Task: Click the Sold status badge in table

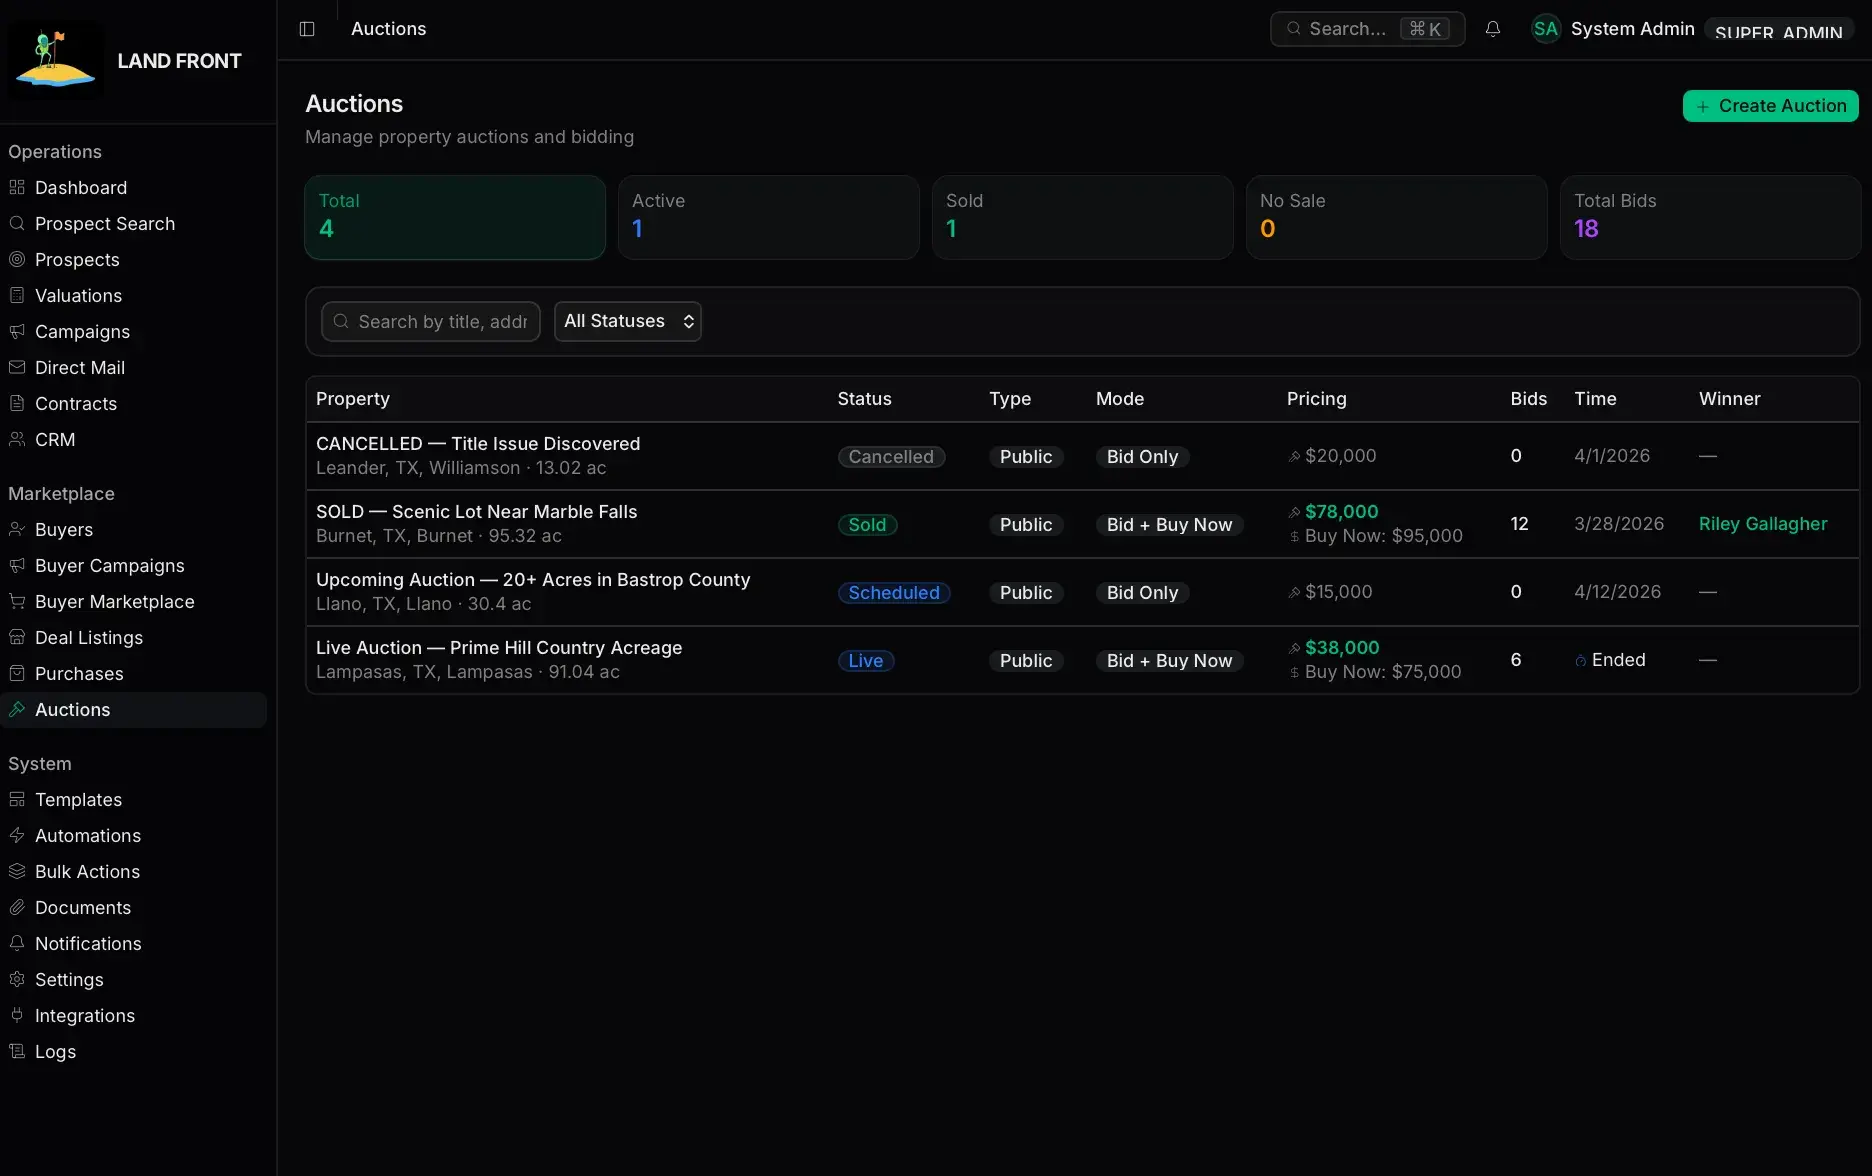Action: pyautogui.click(x=867, y=524)
